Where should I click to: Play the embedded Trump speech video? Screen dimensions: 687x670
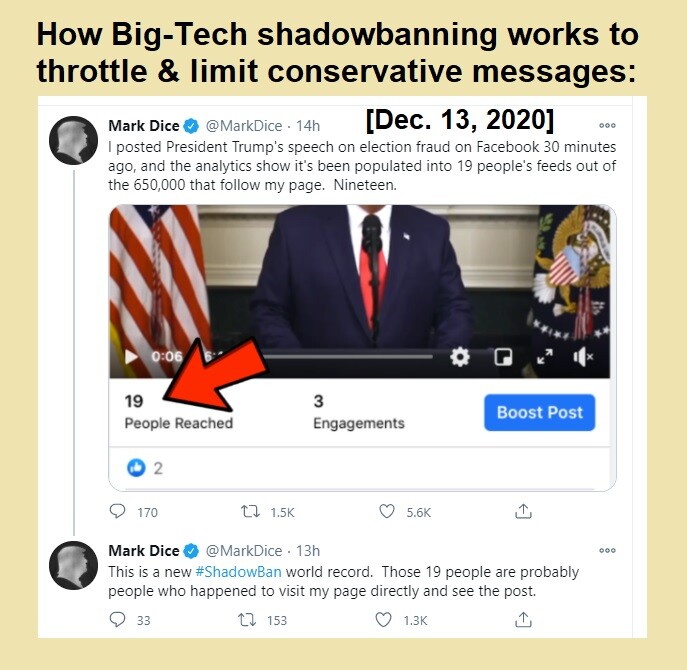(x=131, y=356)
